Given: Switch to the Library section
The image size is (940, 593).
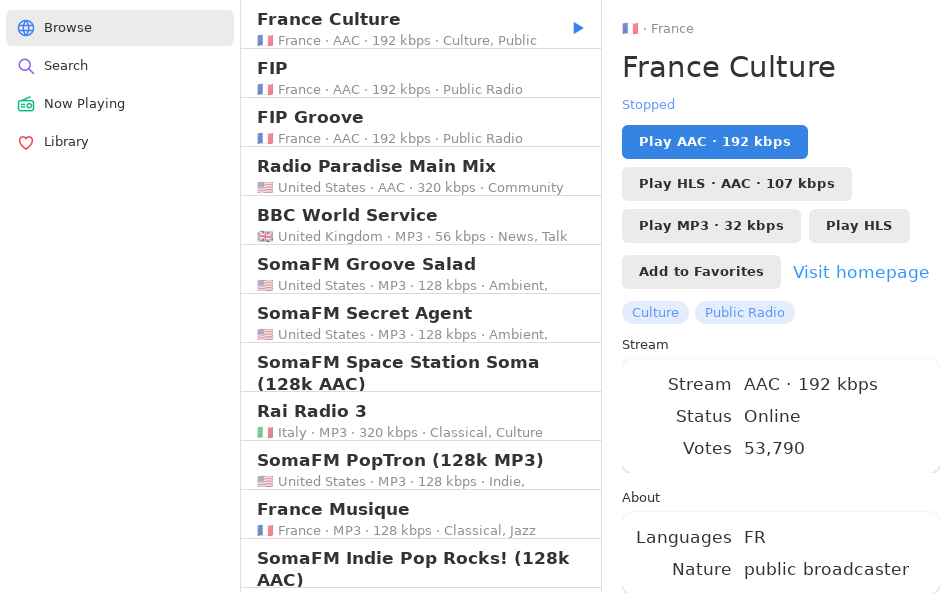Looking at the screenshot, I should pyautogui.click(x=120, y=142).
